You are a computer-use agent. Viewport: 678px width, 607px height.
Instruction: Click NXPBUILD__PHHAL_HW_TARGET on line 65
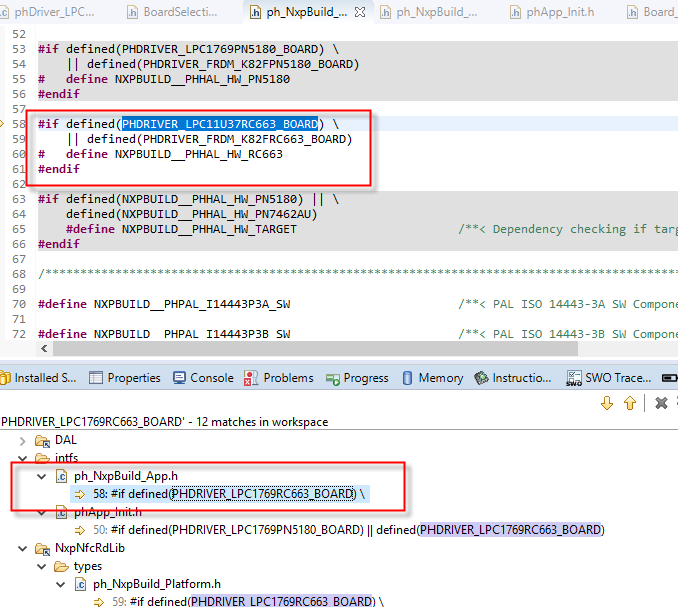tap(209, 229)
